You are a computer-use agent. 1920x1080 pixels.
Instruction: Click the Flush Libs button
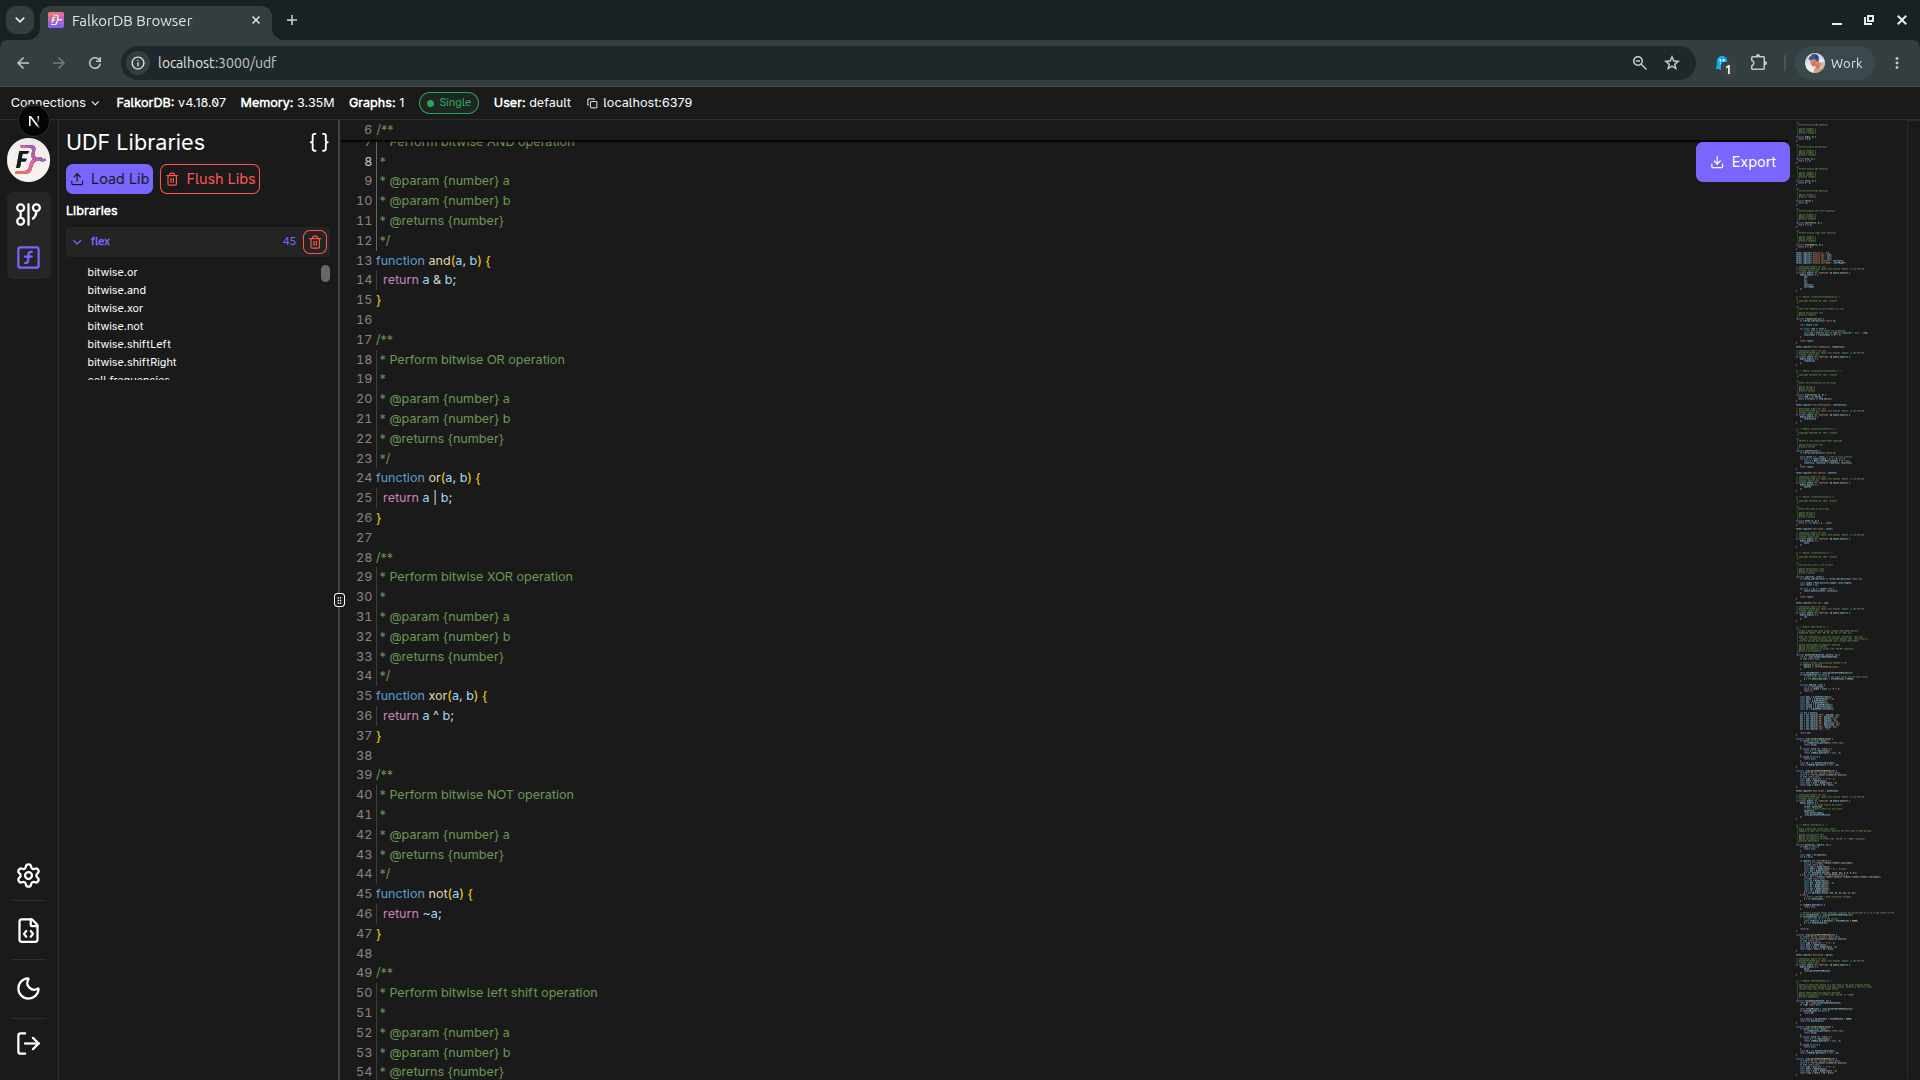click(x=210, y=179)
